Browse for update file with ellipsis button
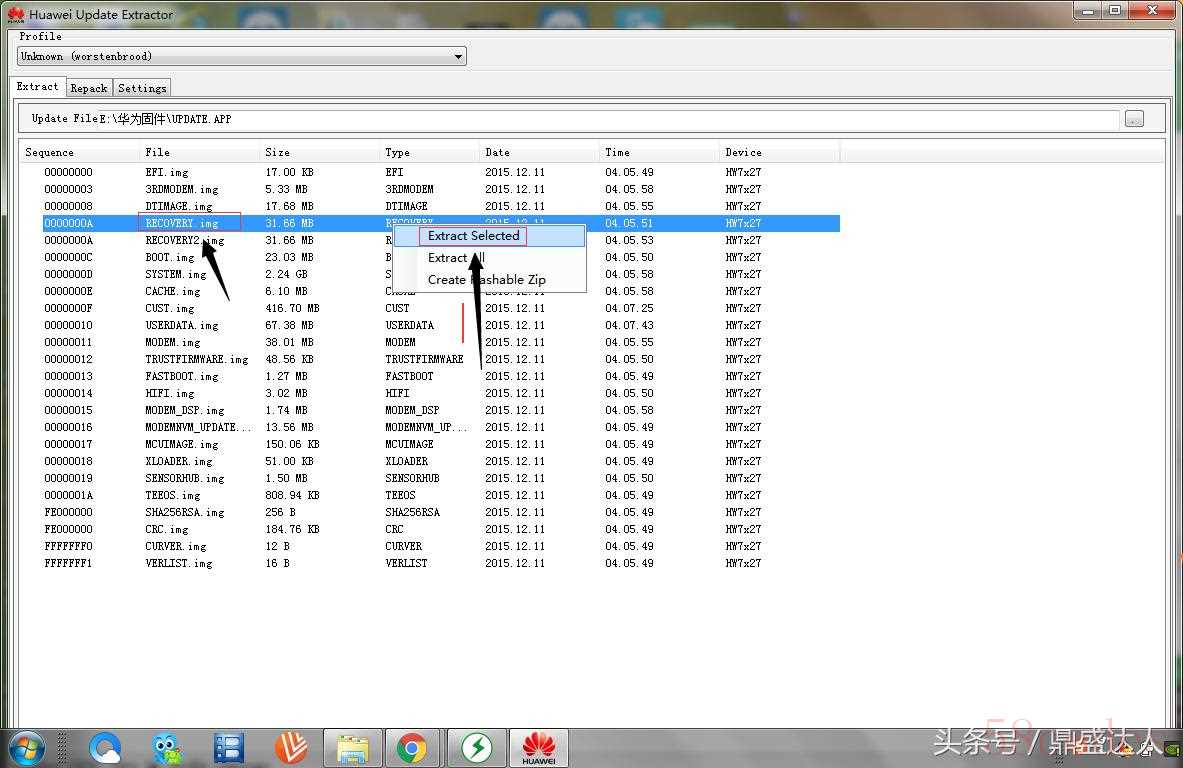The image size is (1183, 768). click(x=1134, y=118)
